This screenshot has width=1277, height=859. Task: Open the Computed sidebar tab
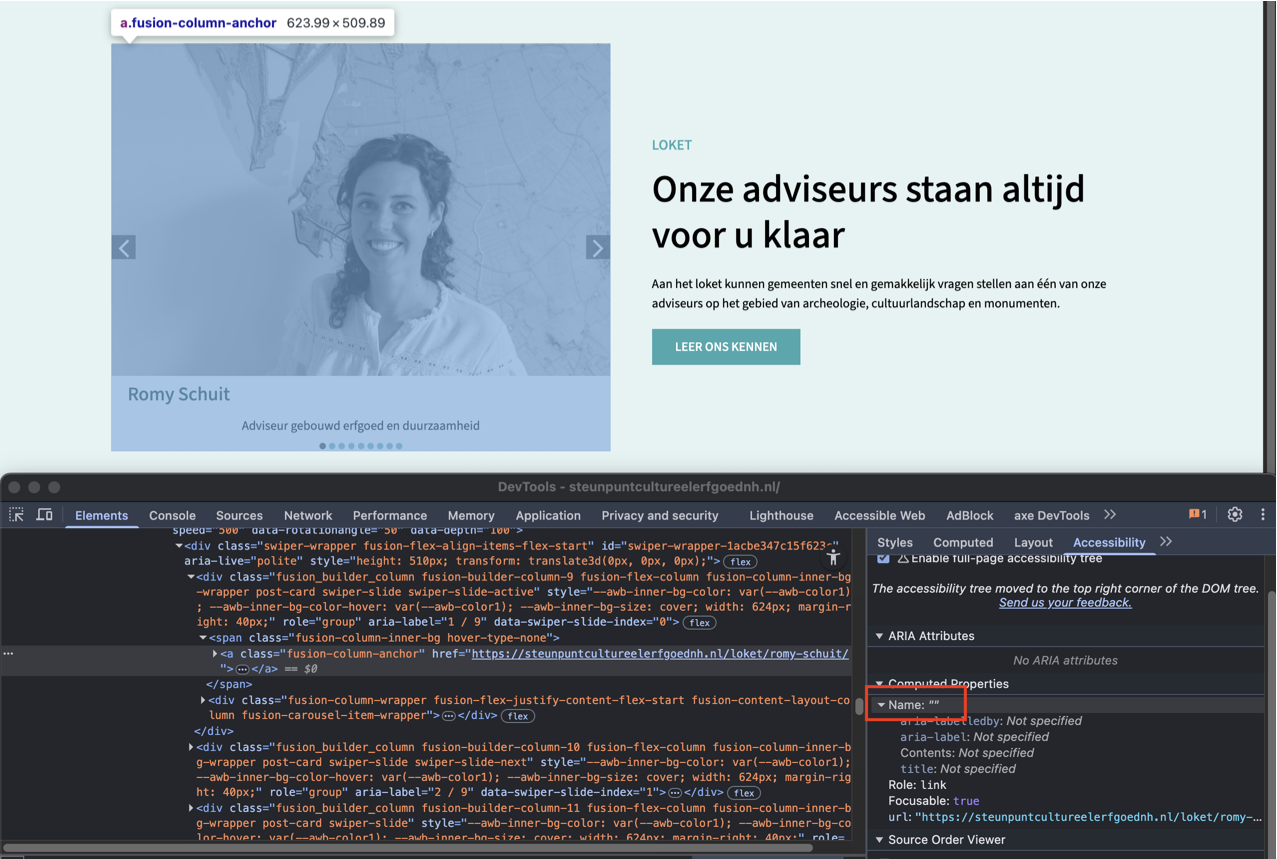[x=963, y=542]
